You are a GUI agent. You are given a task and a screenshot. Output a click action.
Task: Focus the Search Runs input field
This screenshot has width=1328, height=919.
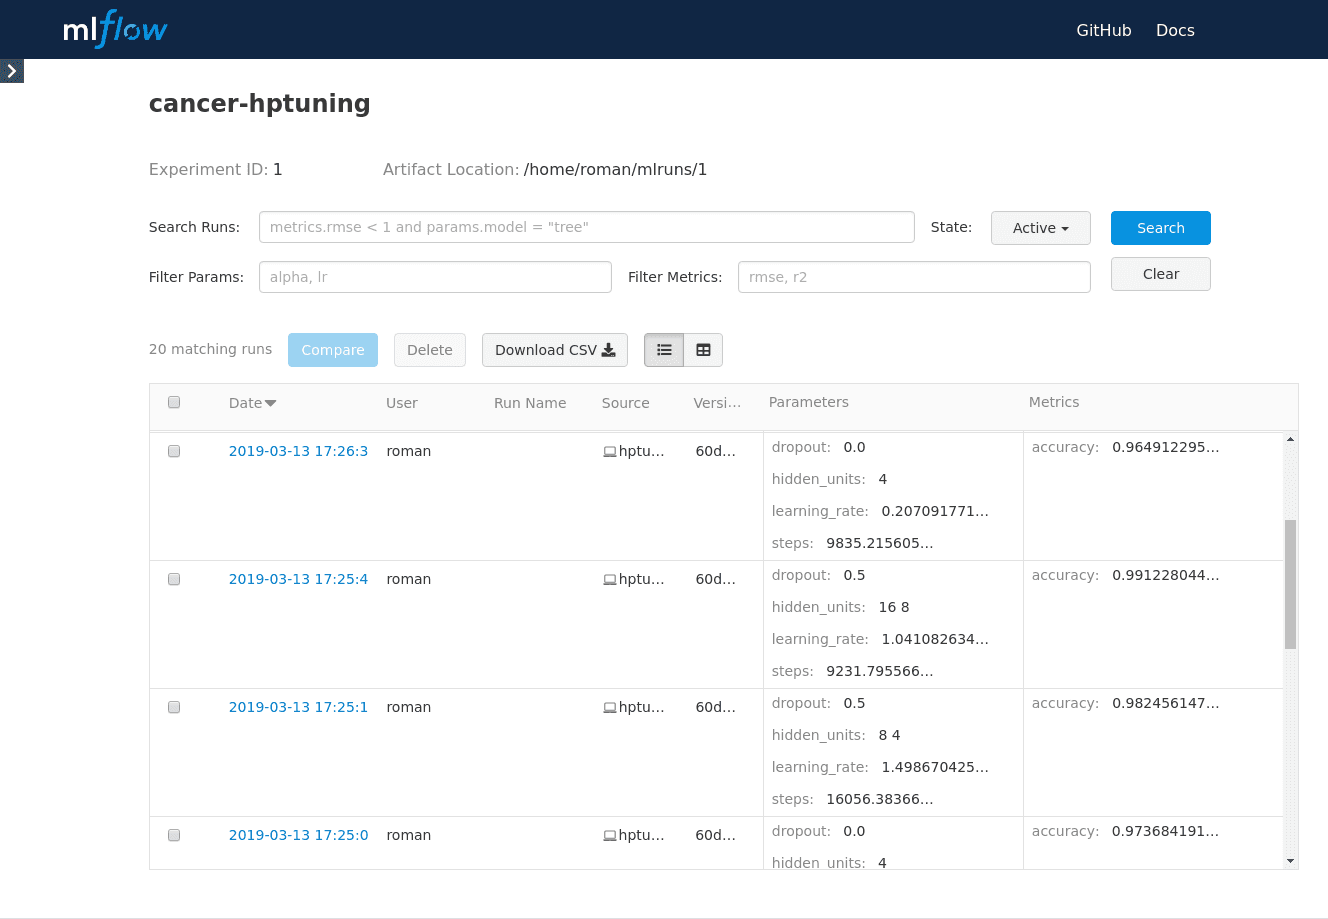click(x=586, y=227)
